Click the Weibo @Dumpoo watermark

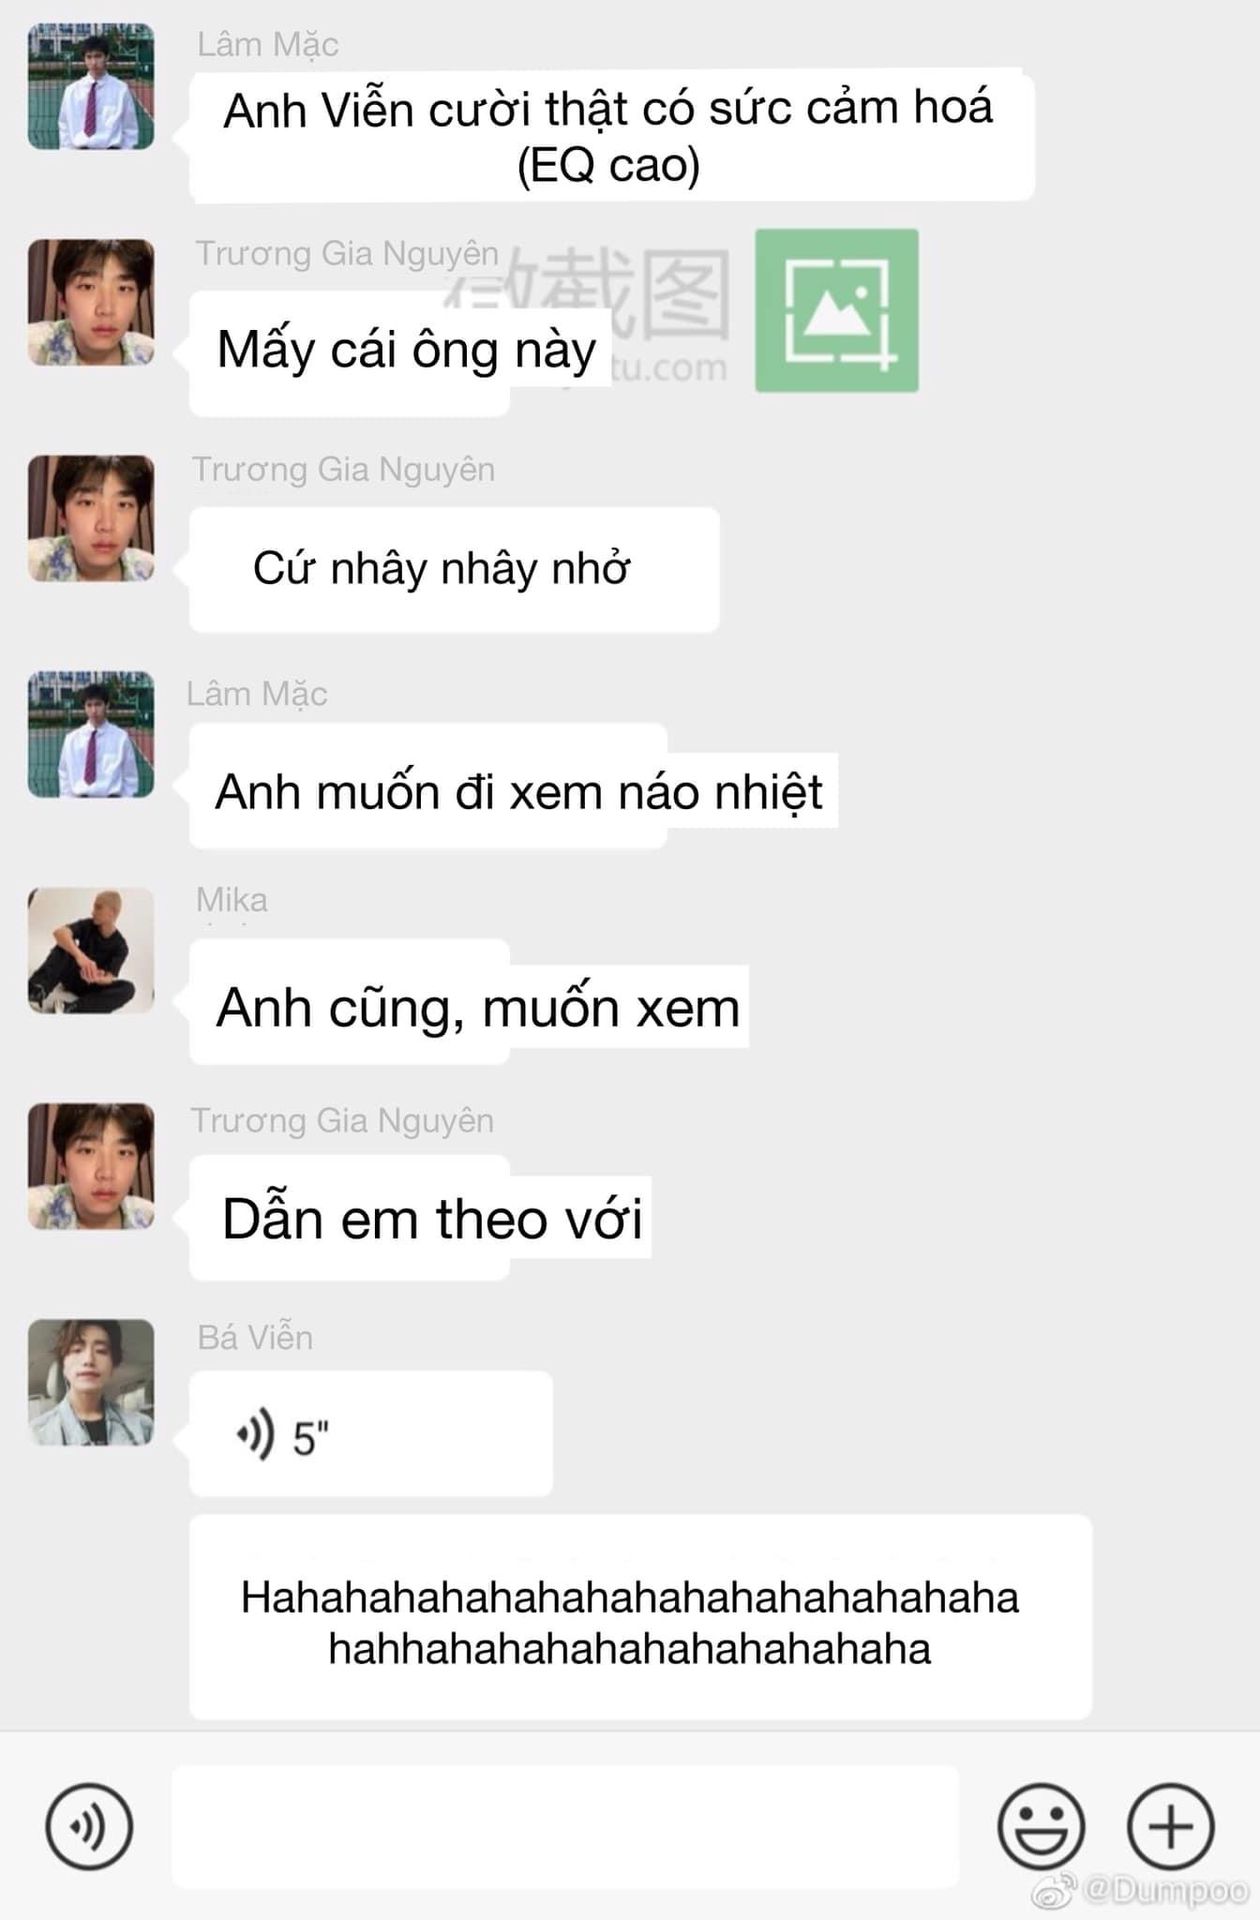1139,1890
